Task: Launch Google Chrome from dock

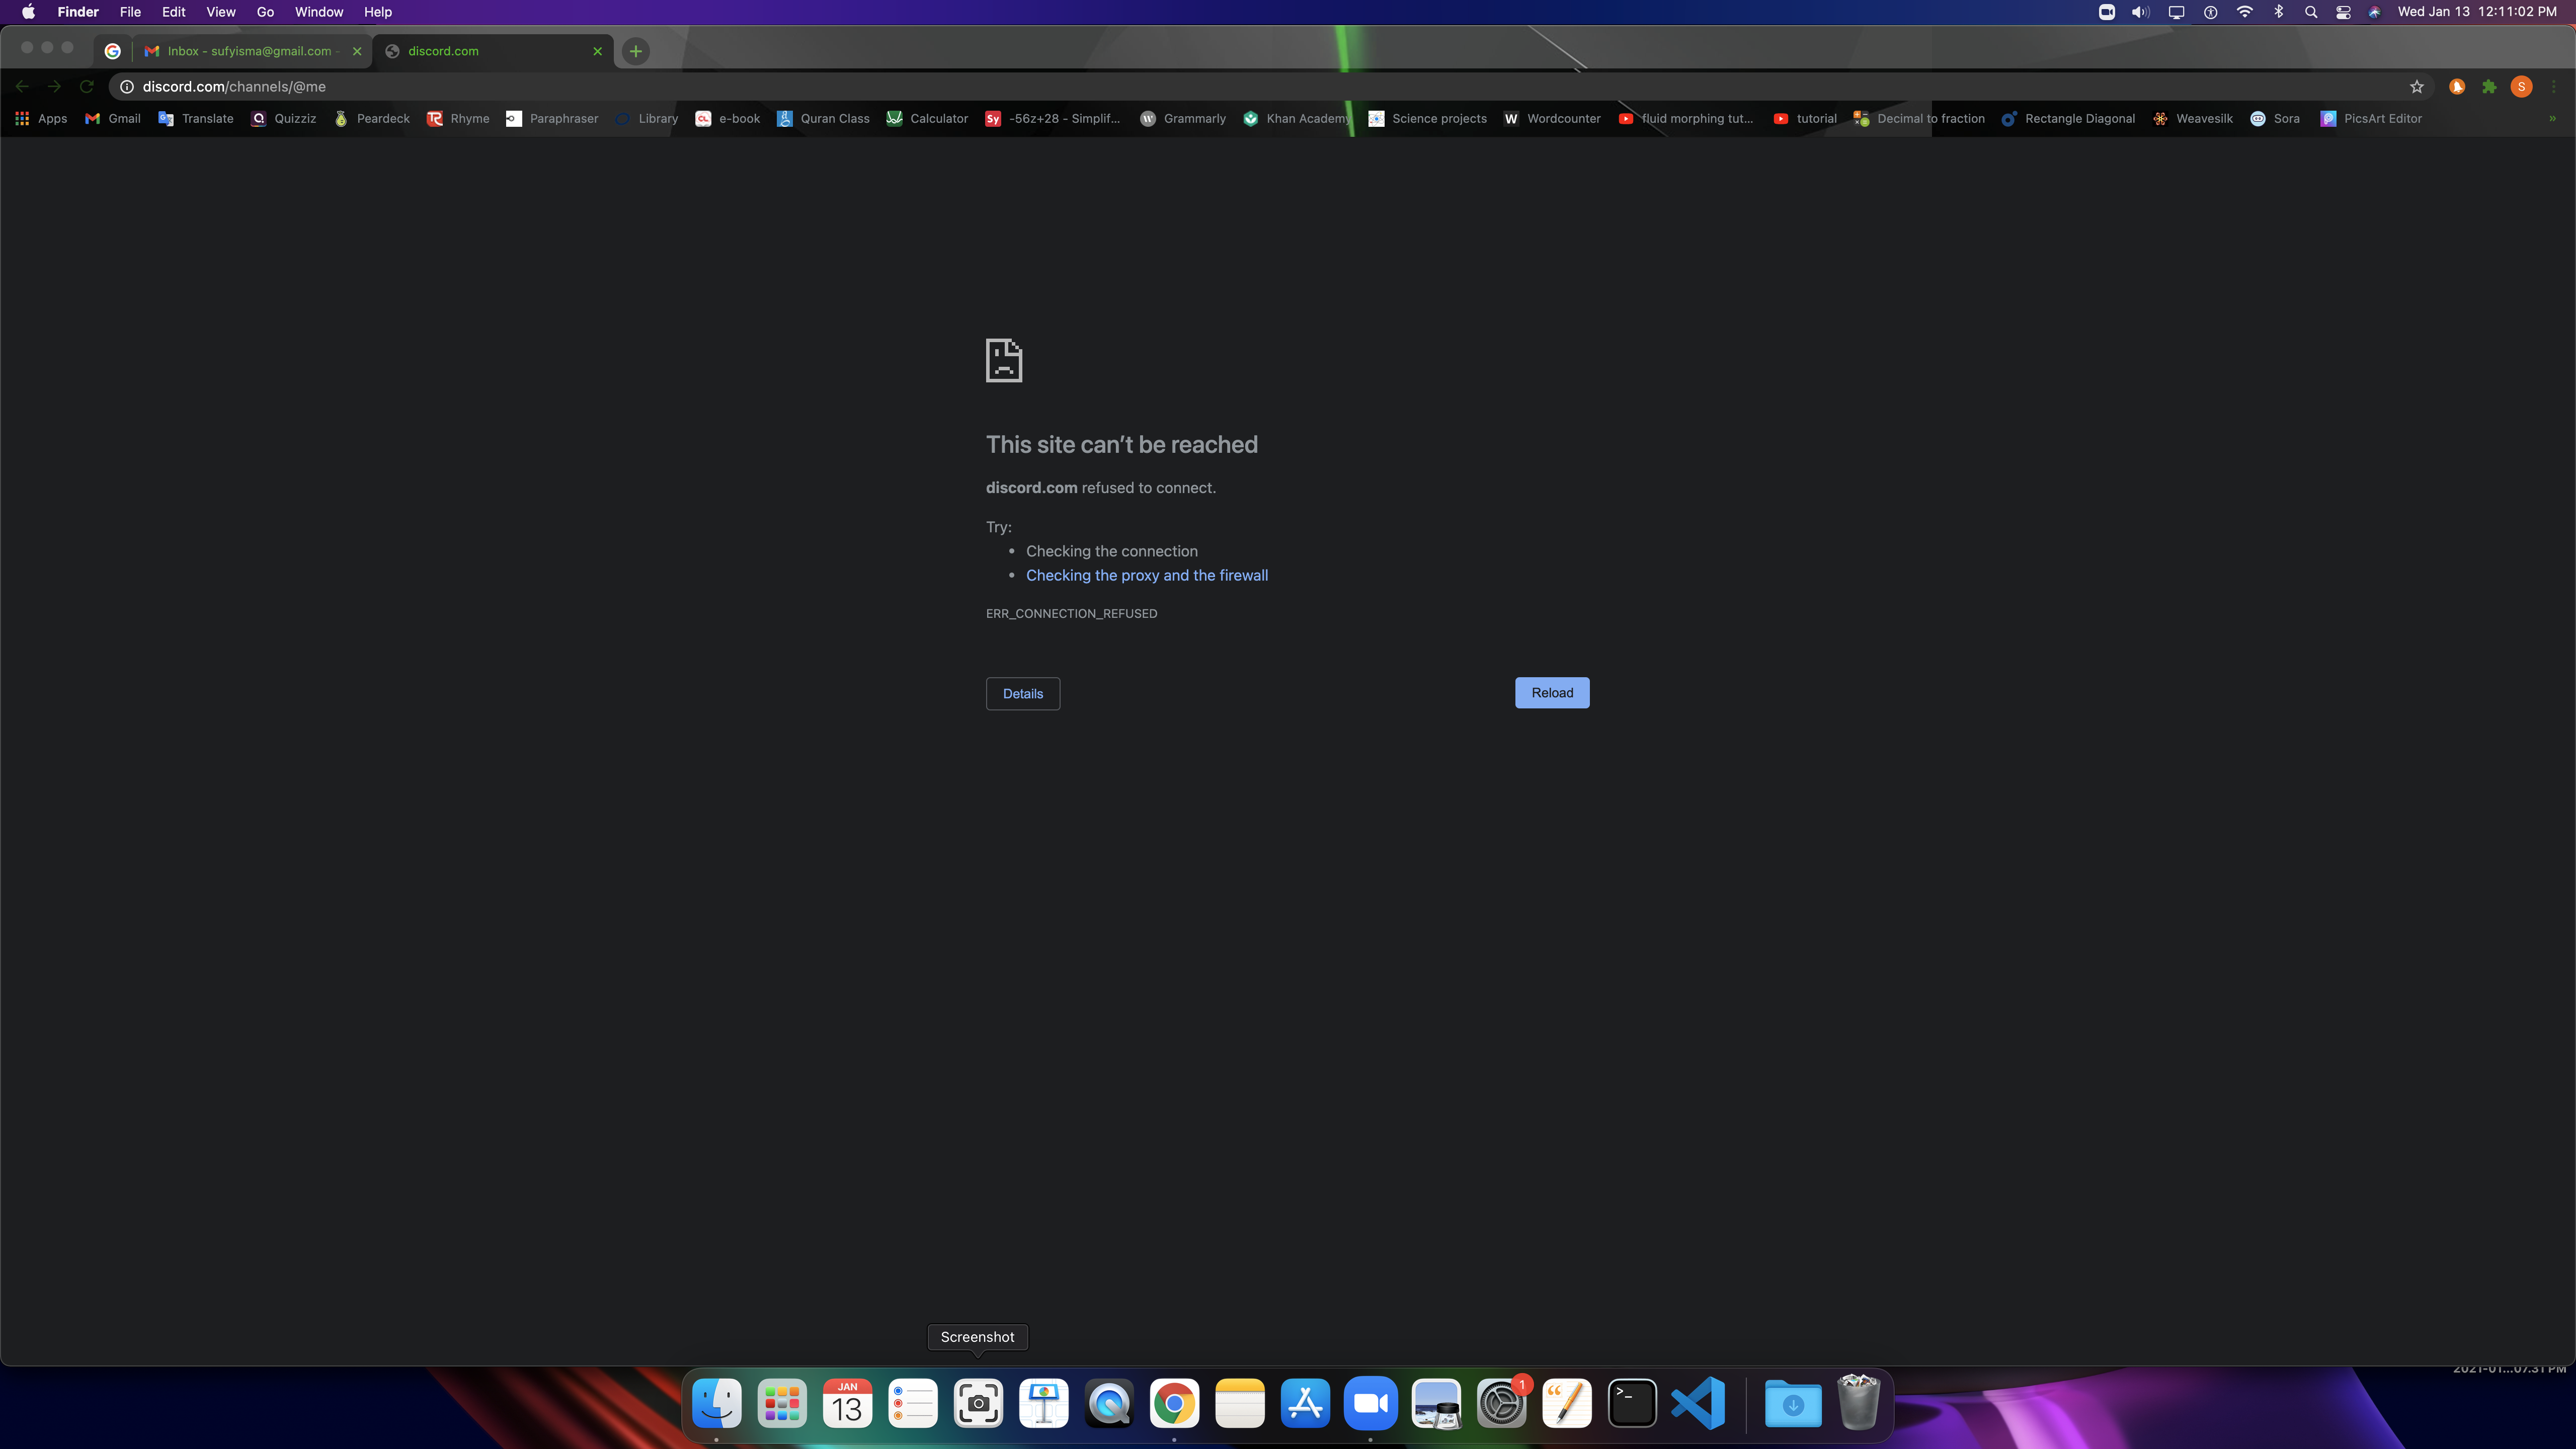Action: [1175, 1403]
